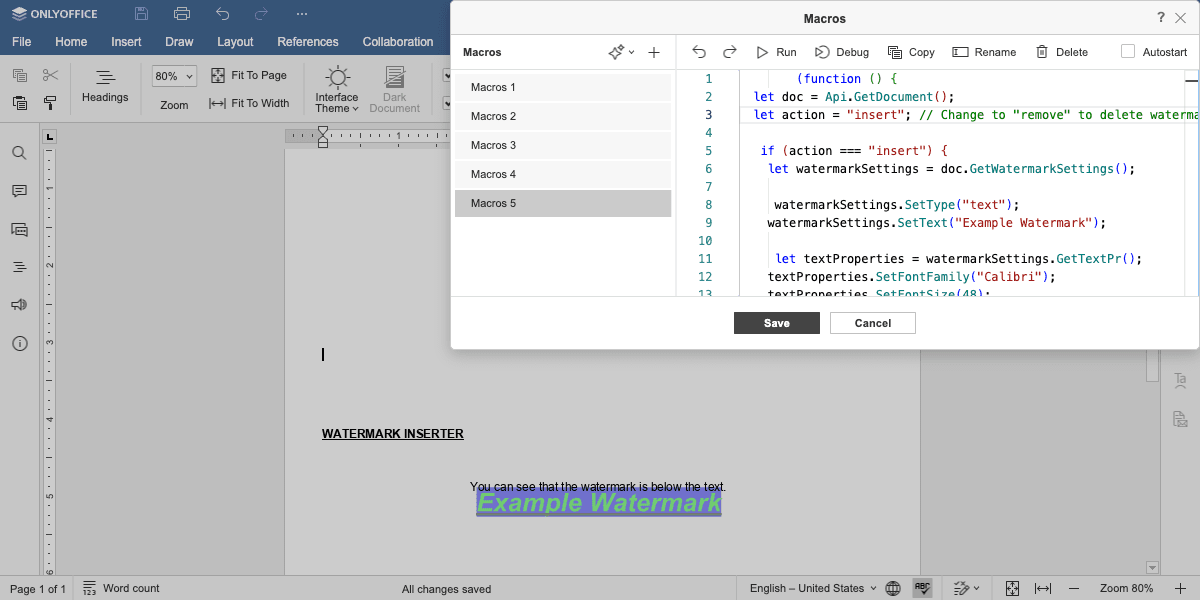Click Fit To Page in the ribbon
Viewport: 1200px width, 600px height.
[x=248, y=76]
